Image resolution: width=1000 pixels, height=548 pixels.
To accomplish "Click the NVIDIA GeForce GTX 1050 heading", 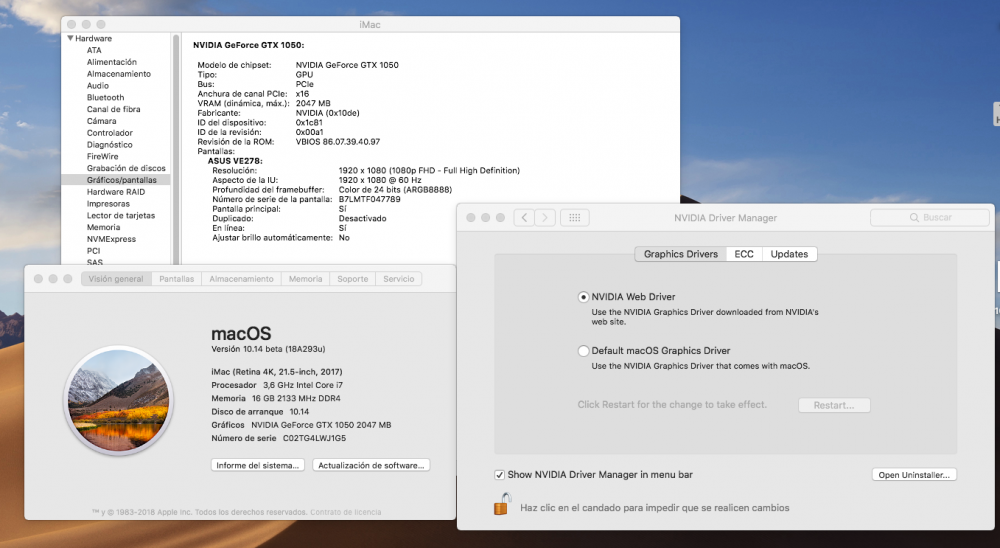I will pyautogui.click(x=249, y=45).
